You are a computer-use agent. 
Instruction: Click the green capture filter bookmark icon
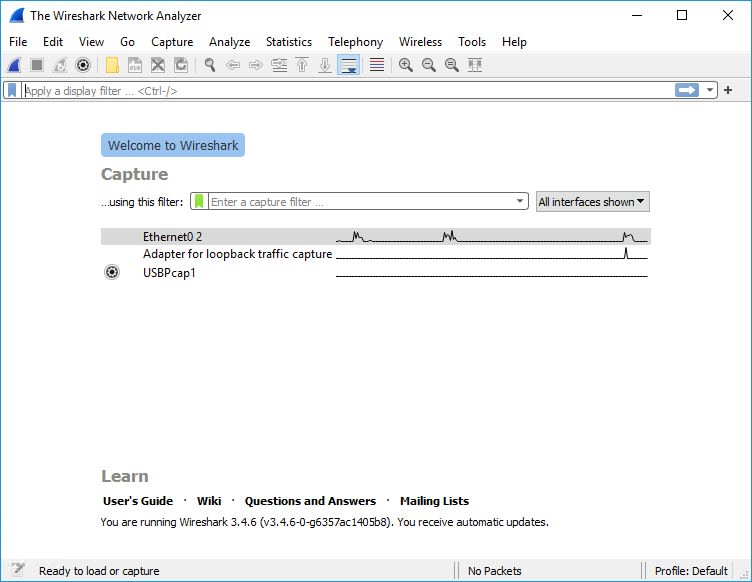[x=199, y=201]
